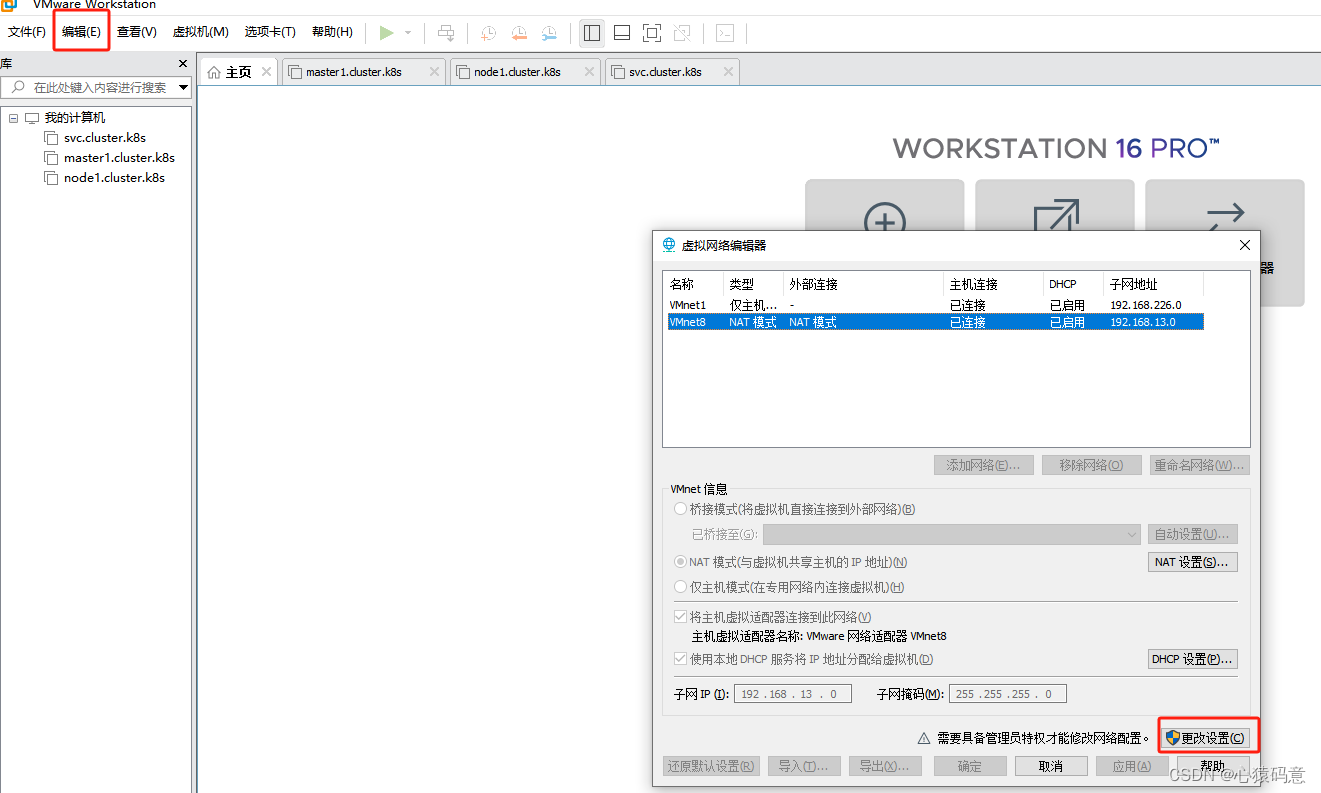
Task: Close the library panel with its X
Action: [183, 64]
